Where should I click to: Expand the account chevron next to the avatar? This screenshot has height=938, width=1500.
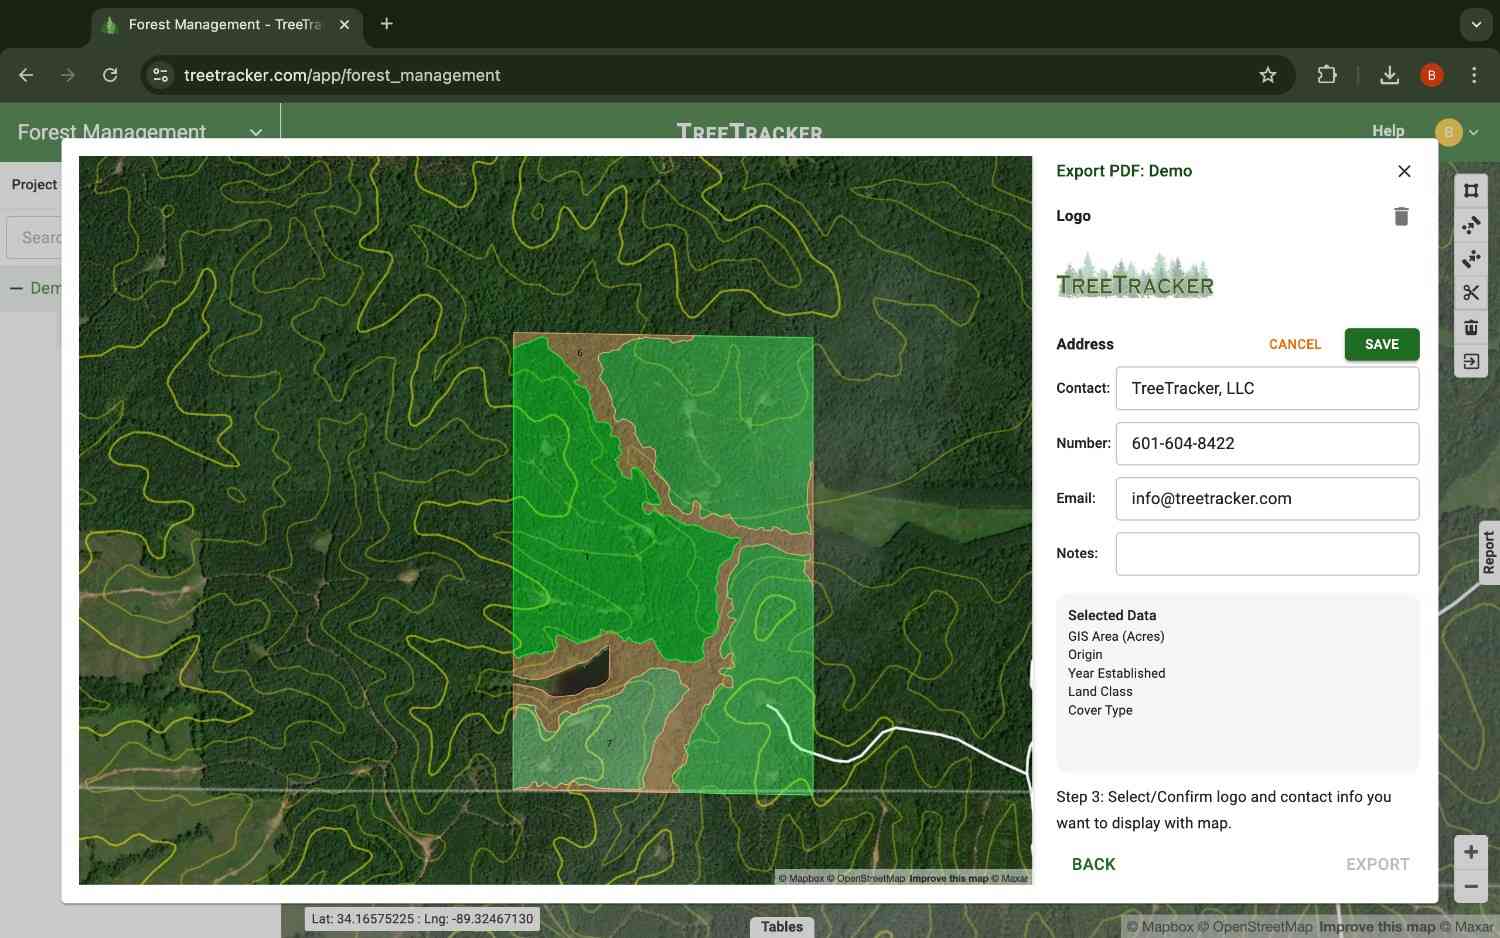[1473, 132]
